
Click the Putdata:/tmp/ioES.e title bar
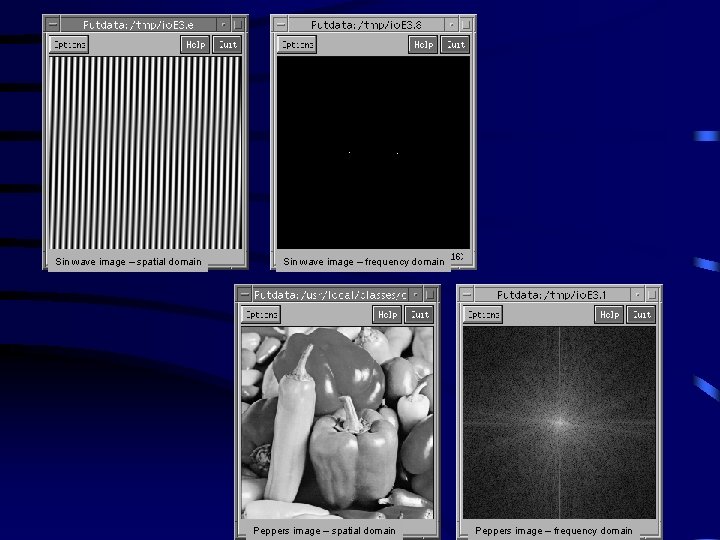(x=138, y=24)
